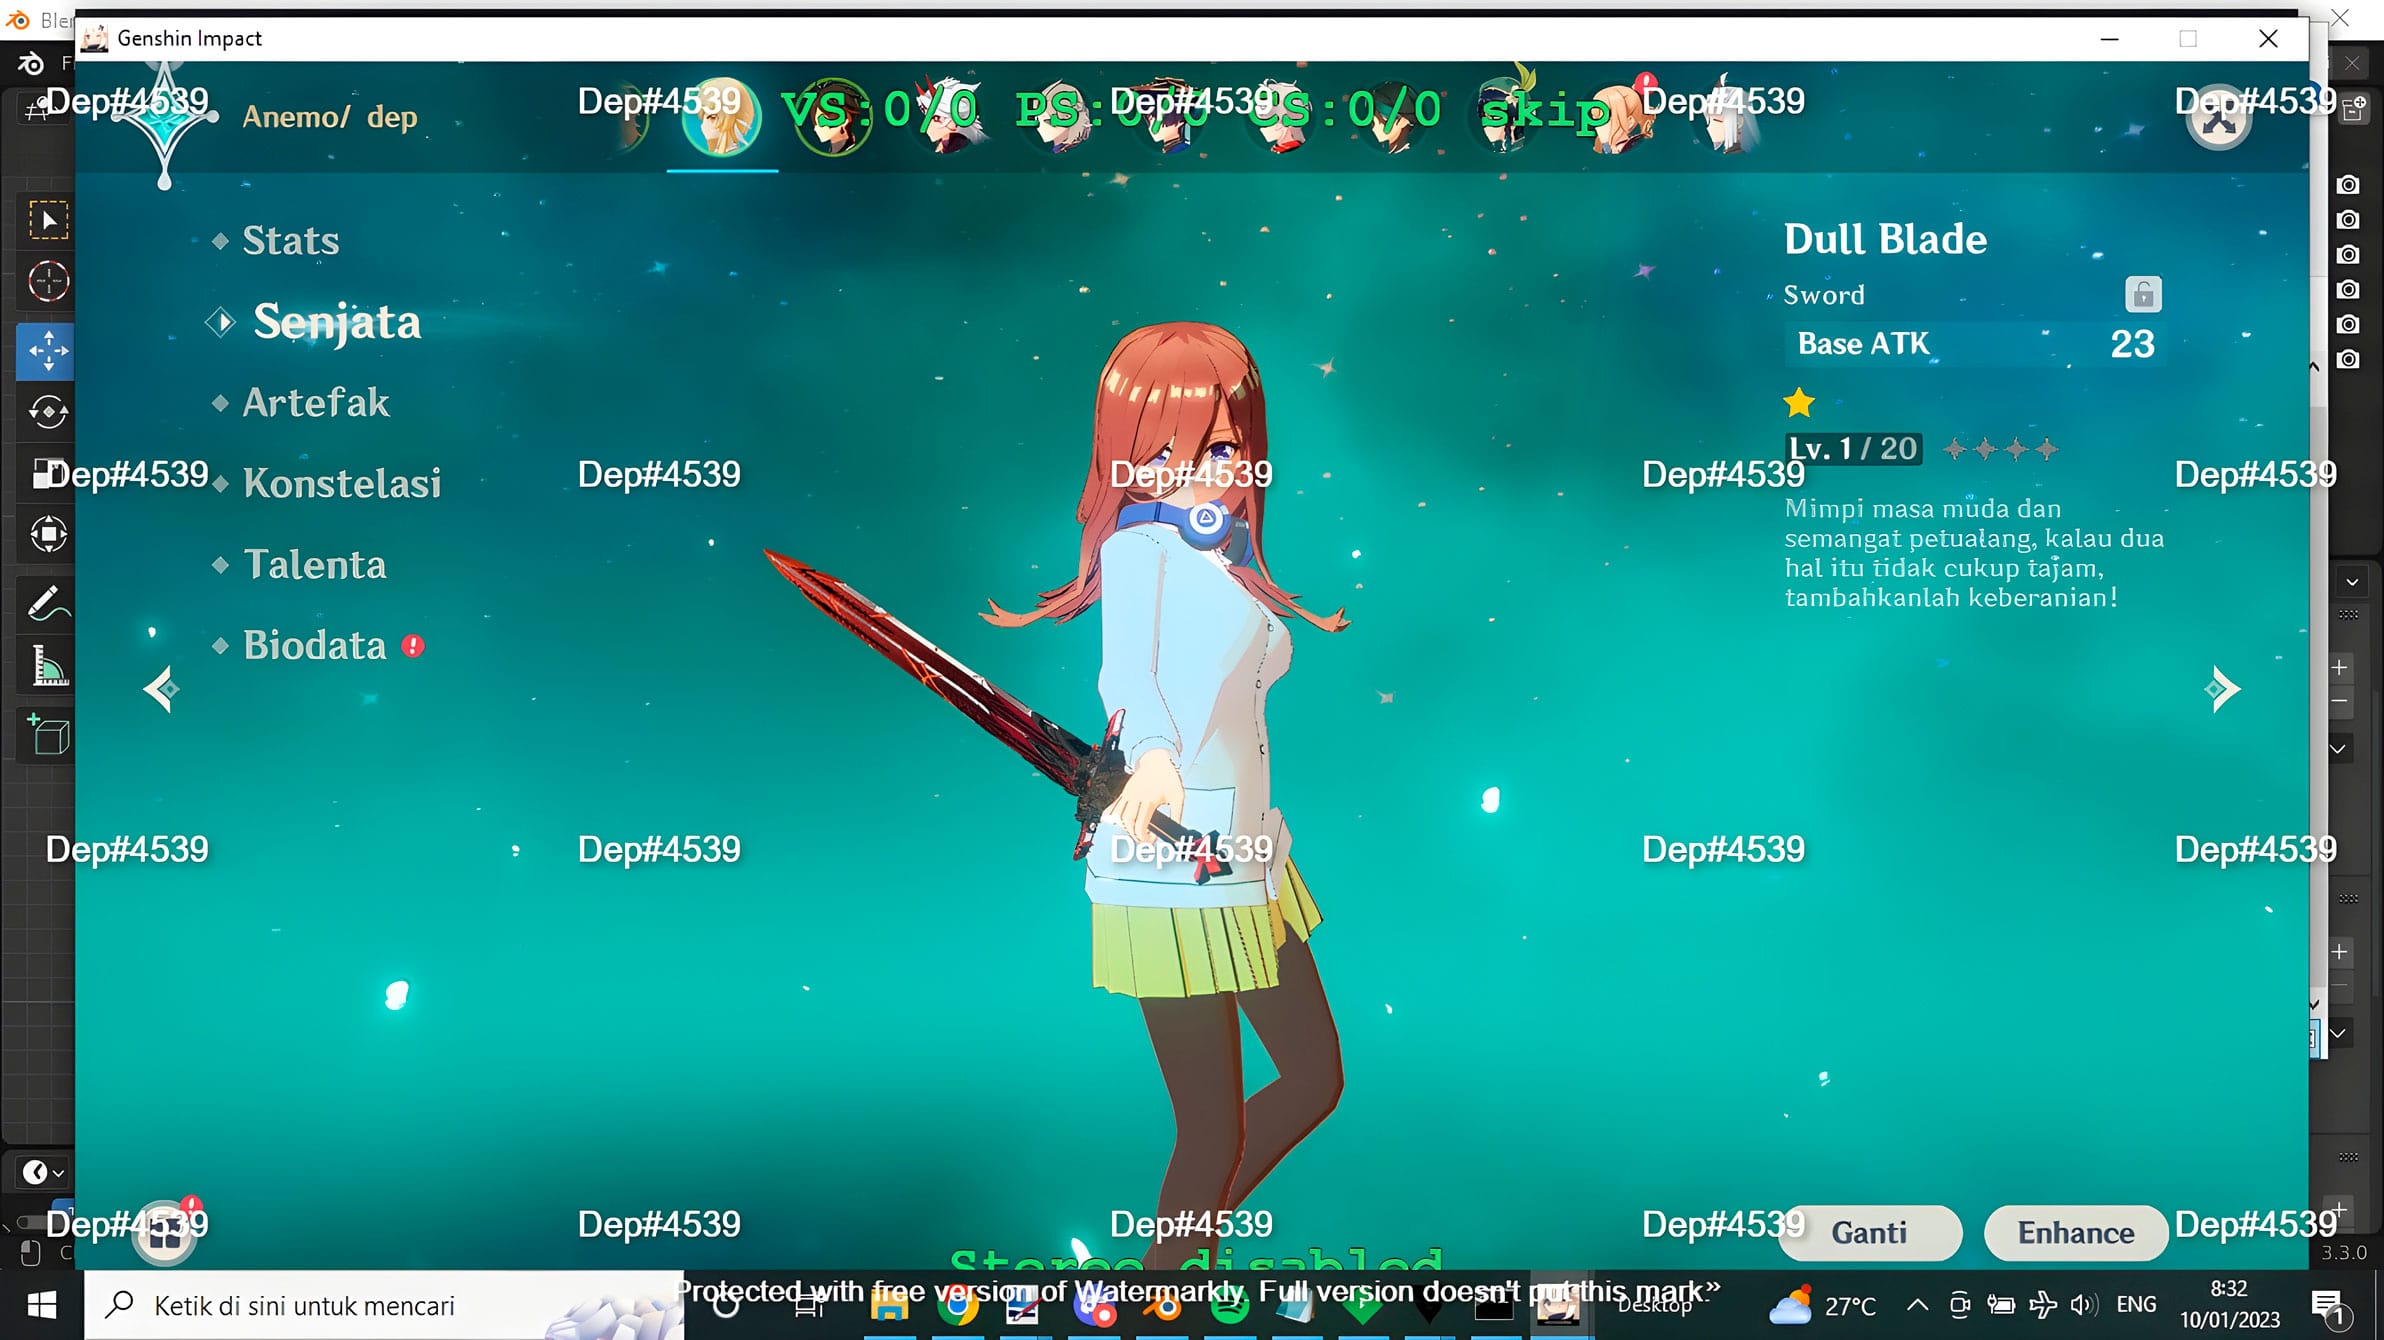The width and height of the screenshot is (2384, 1340).
Task: Open clock and calendar showing 8:32
Action: click(2229, 1305)
